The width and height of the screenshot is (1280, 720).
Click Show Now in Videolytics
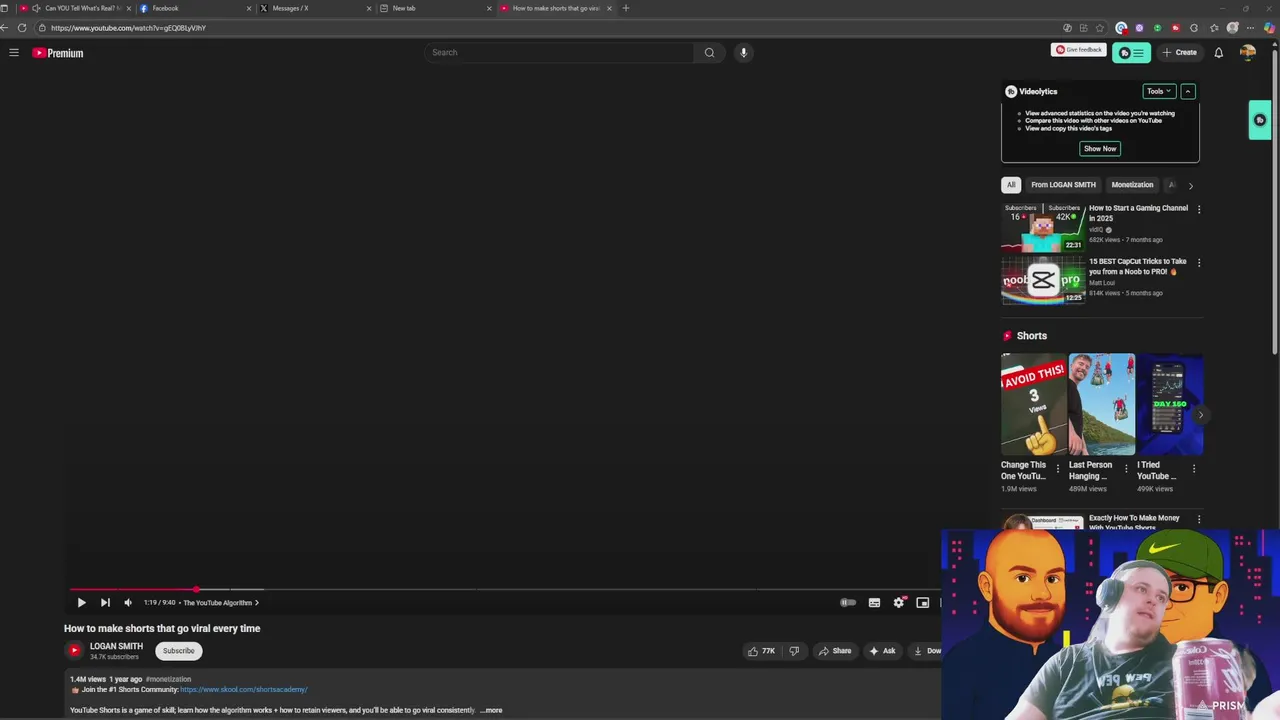click(1100, 148)
